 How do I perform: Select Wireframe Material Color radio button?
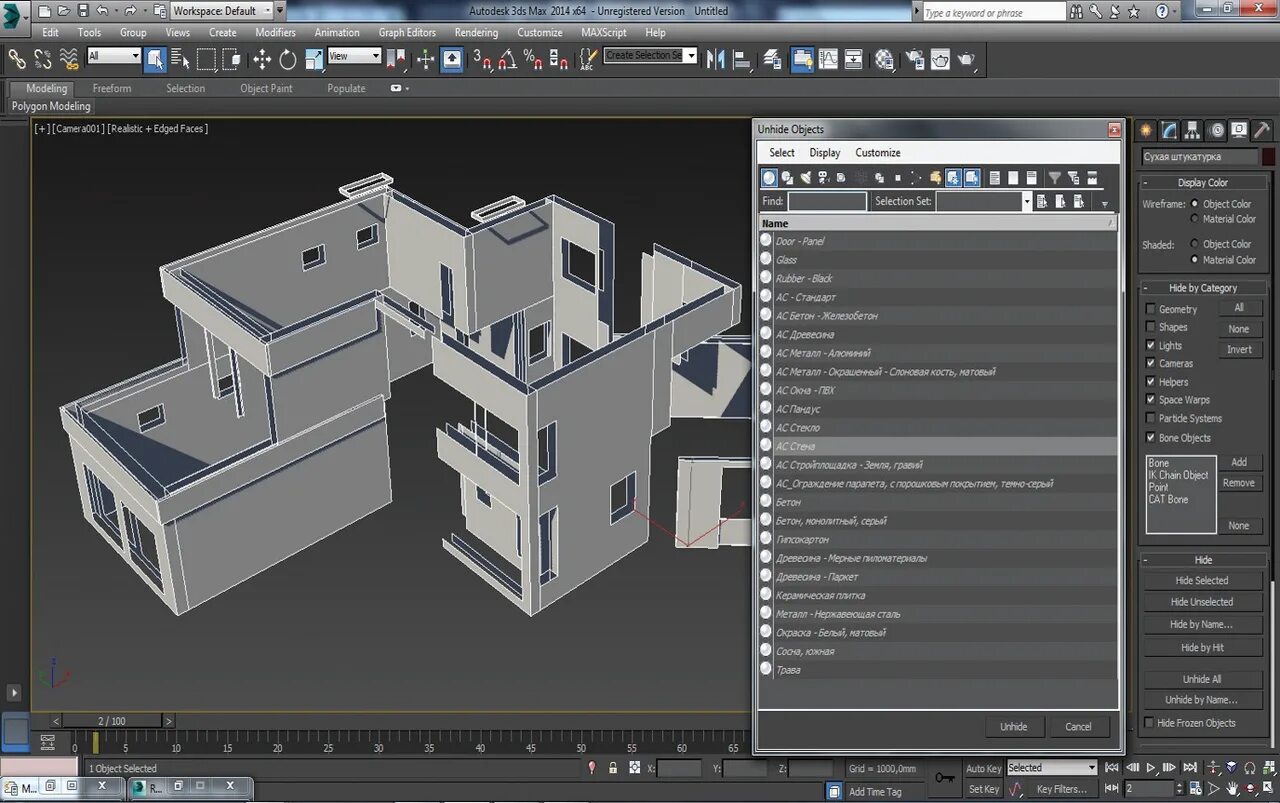pos(1194,219)
